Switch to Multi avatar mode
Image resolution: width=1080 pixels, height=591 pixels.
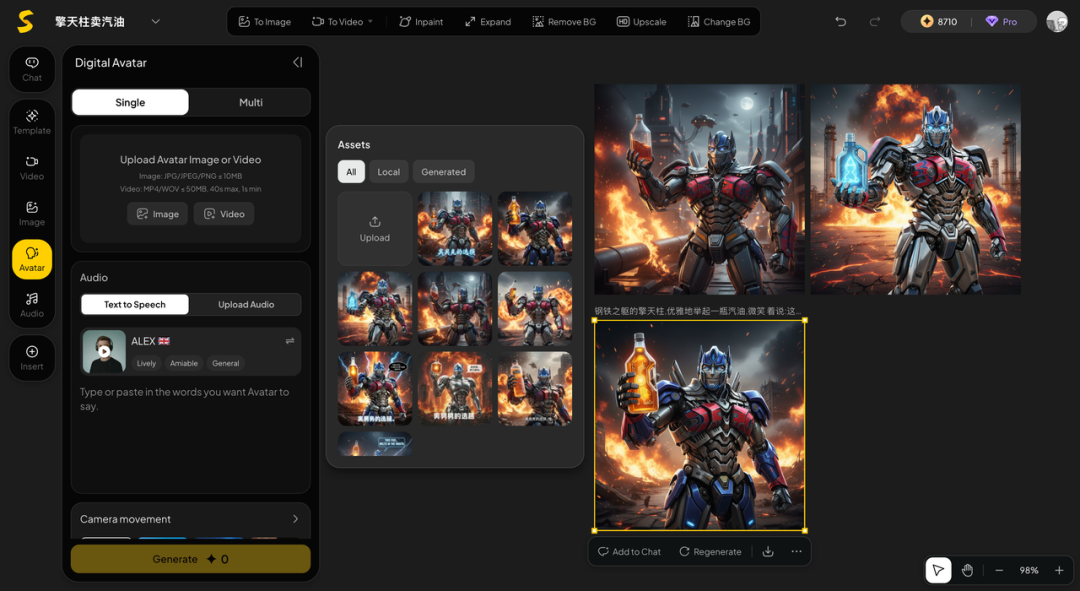tap(250, 102)
